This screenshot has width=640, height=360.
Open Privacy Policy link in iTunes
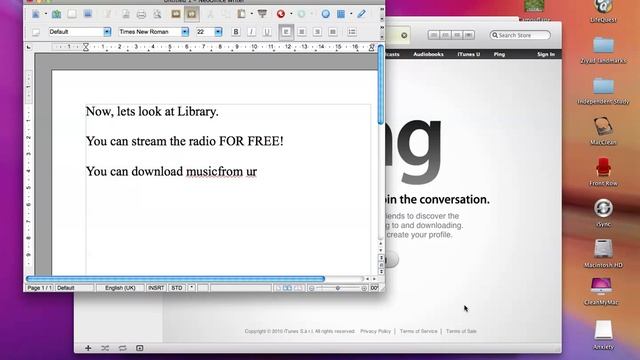pos(376,331)
